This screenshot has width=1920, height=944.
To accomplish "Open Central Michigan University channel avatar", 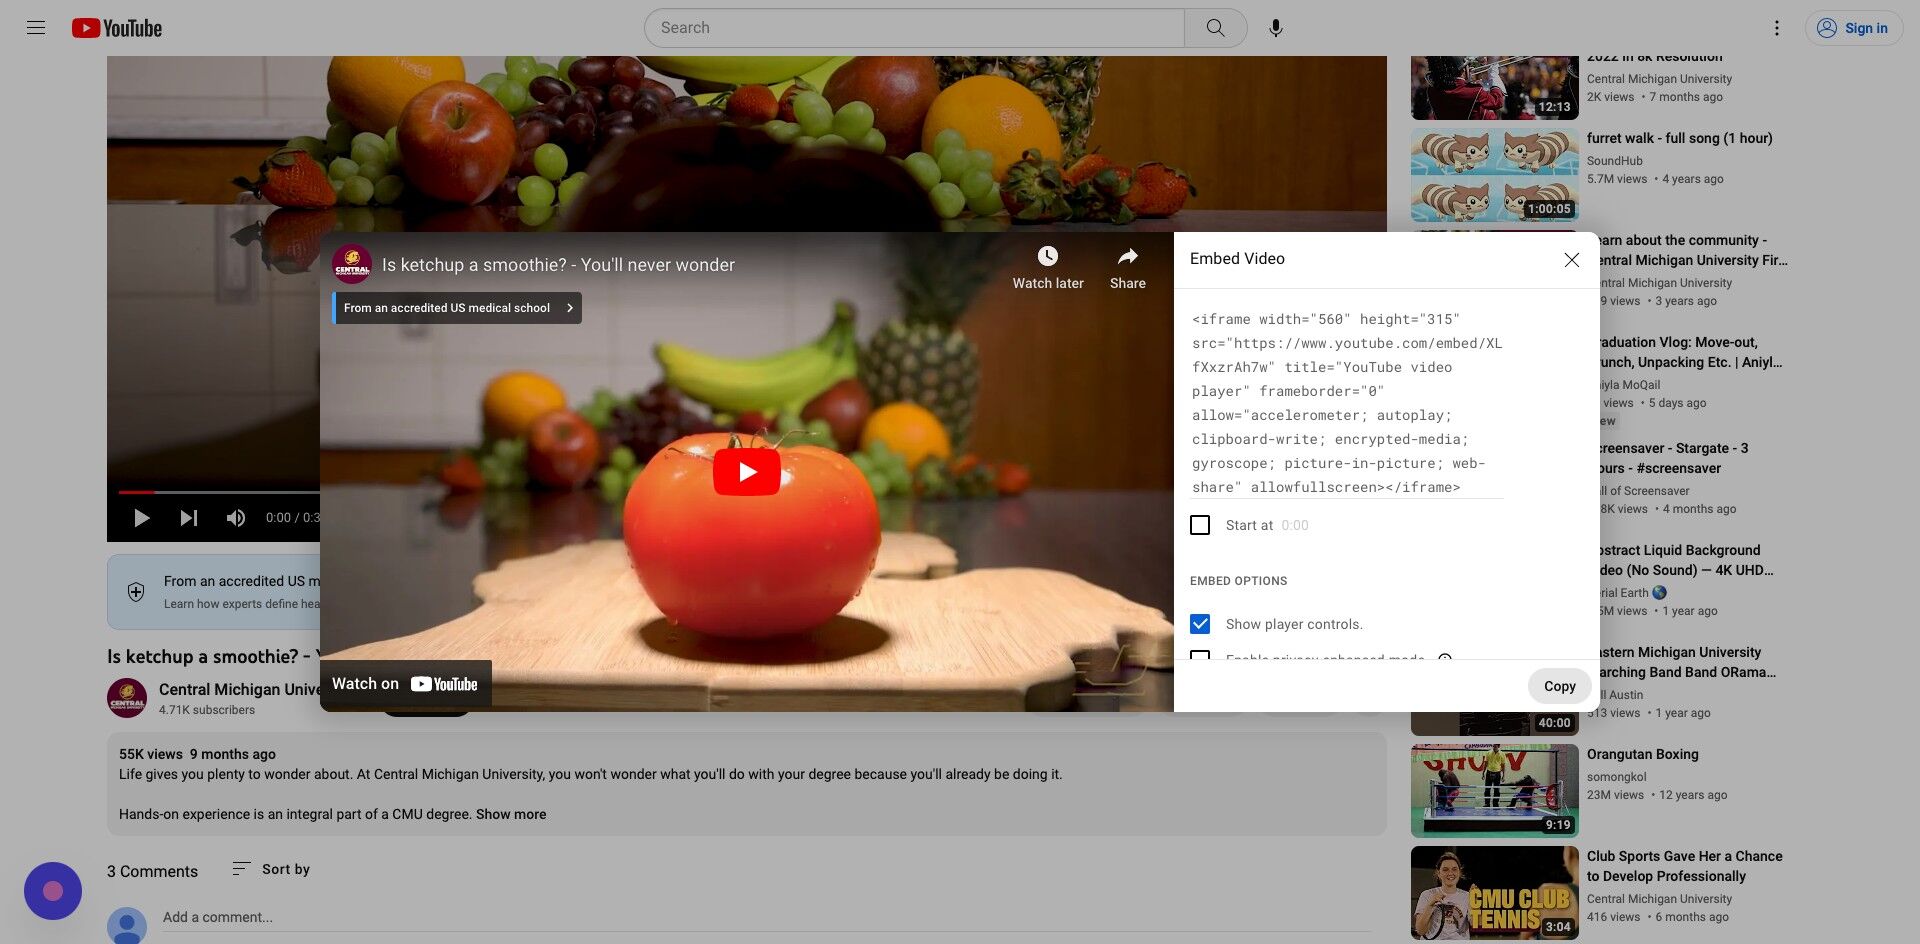I will [x=127, y=698].
